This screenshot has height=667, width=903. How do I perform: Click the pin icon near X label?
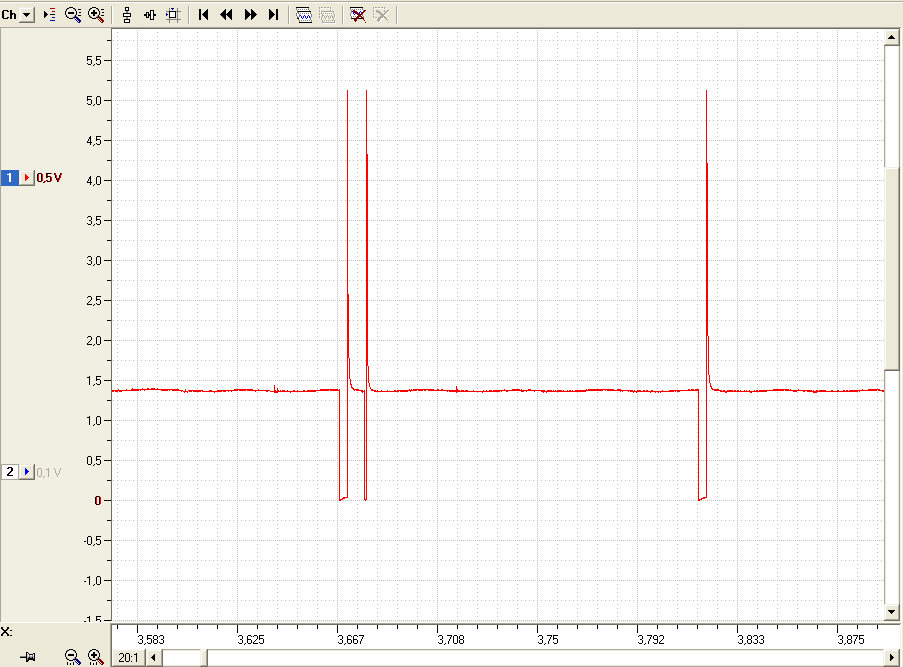click(28, 657)
